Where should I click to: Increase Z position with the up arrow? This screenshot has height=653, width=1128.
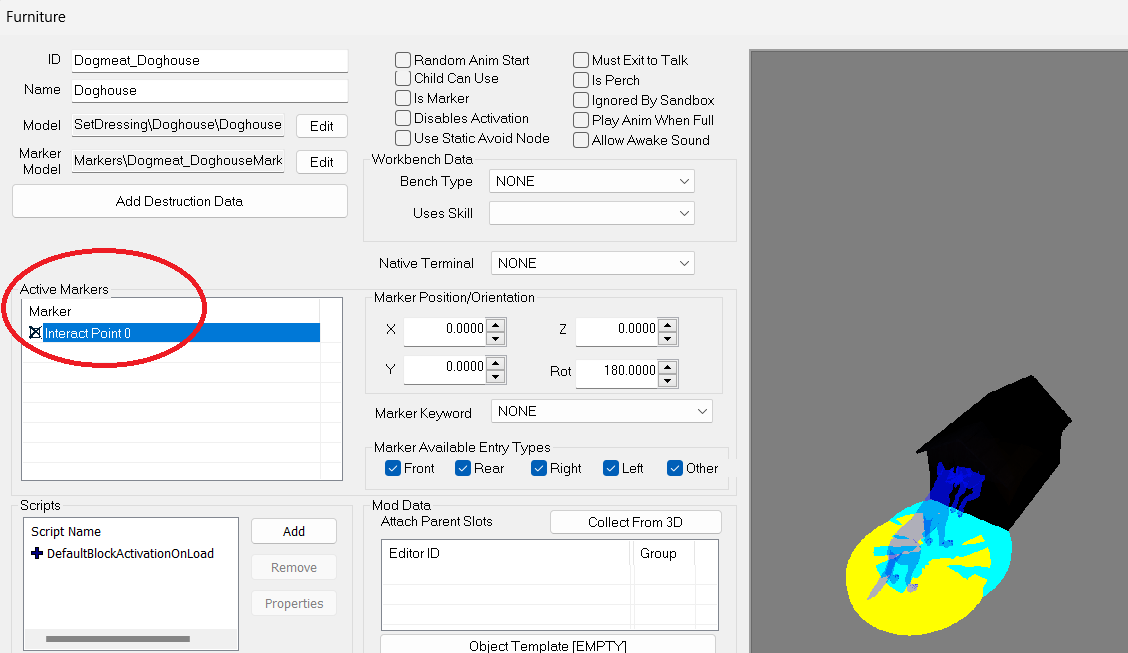[668, 324]
